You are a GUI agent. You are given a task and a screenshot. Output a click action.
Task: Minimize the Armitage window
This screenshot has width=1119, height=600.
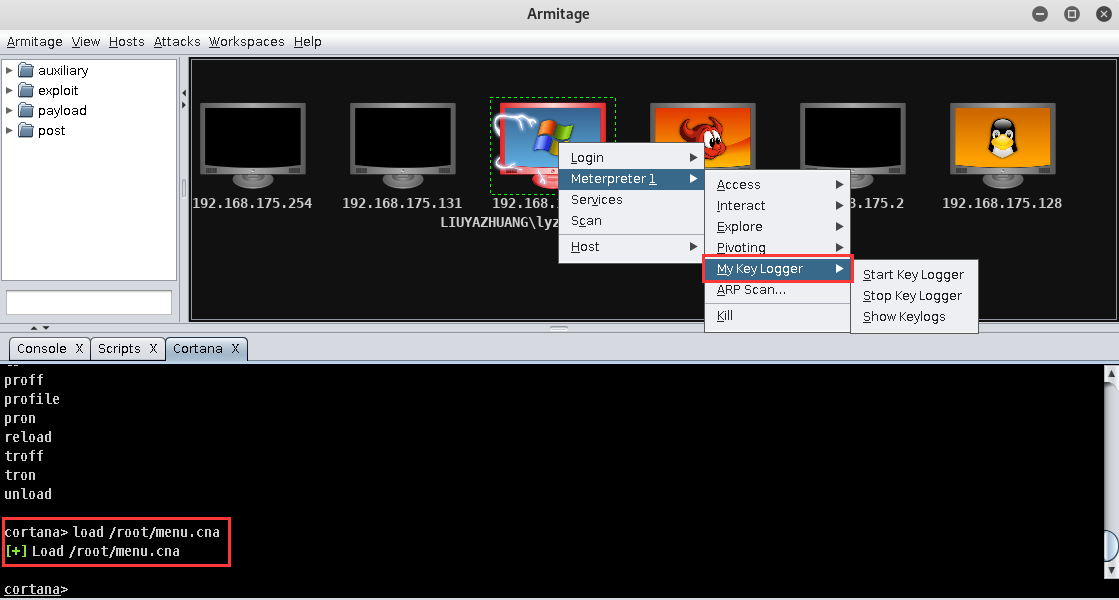coord(1040,14)
